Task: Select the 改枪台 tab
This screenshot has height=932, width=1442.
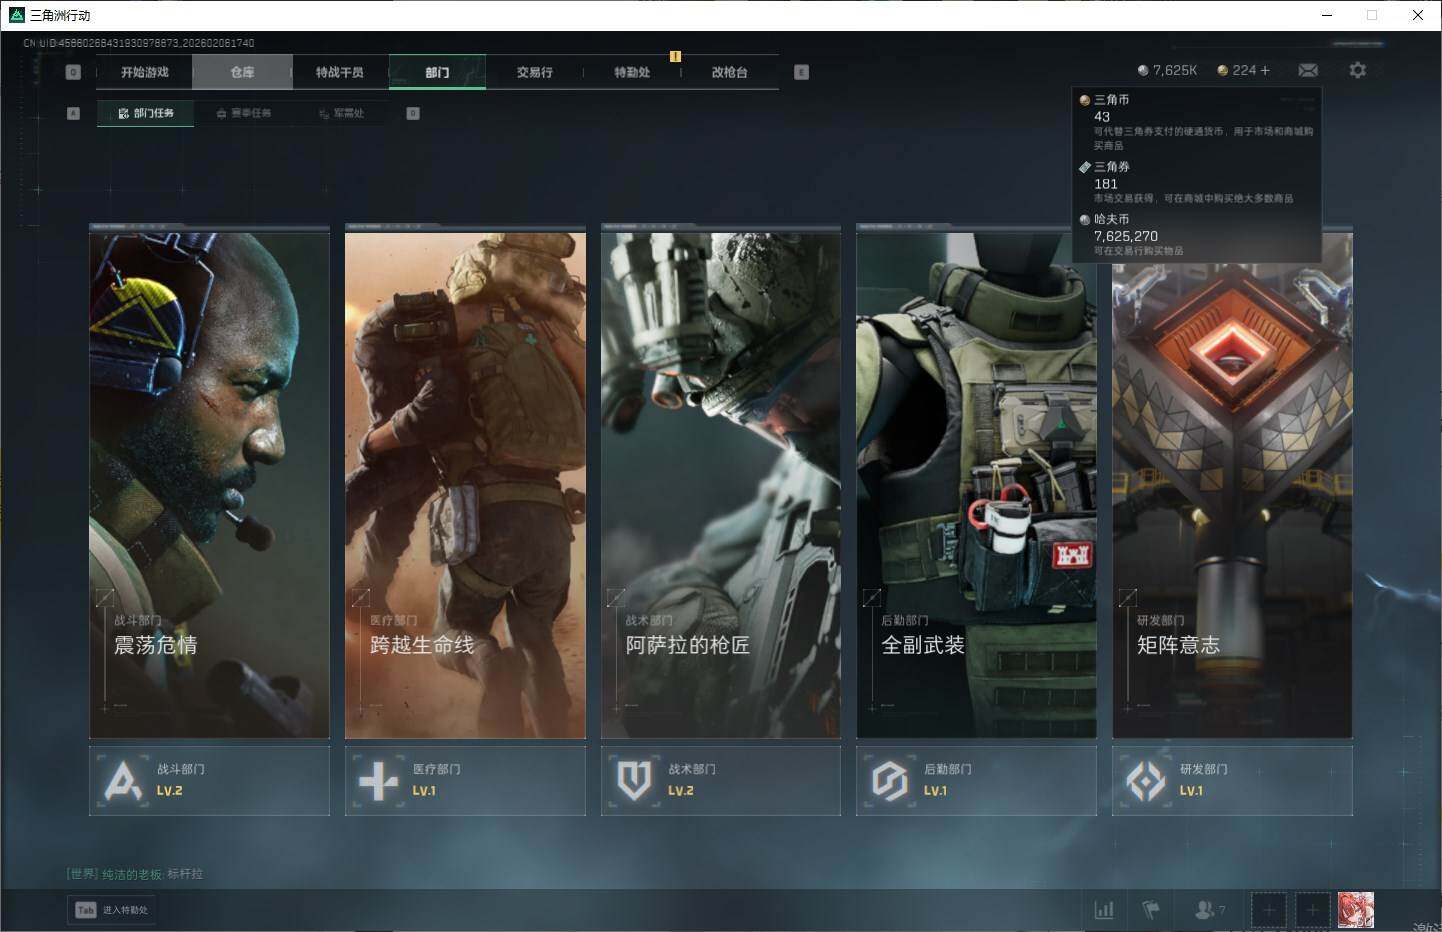Action: point(729,72)
